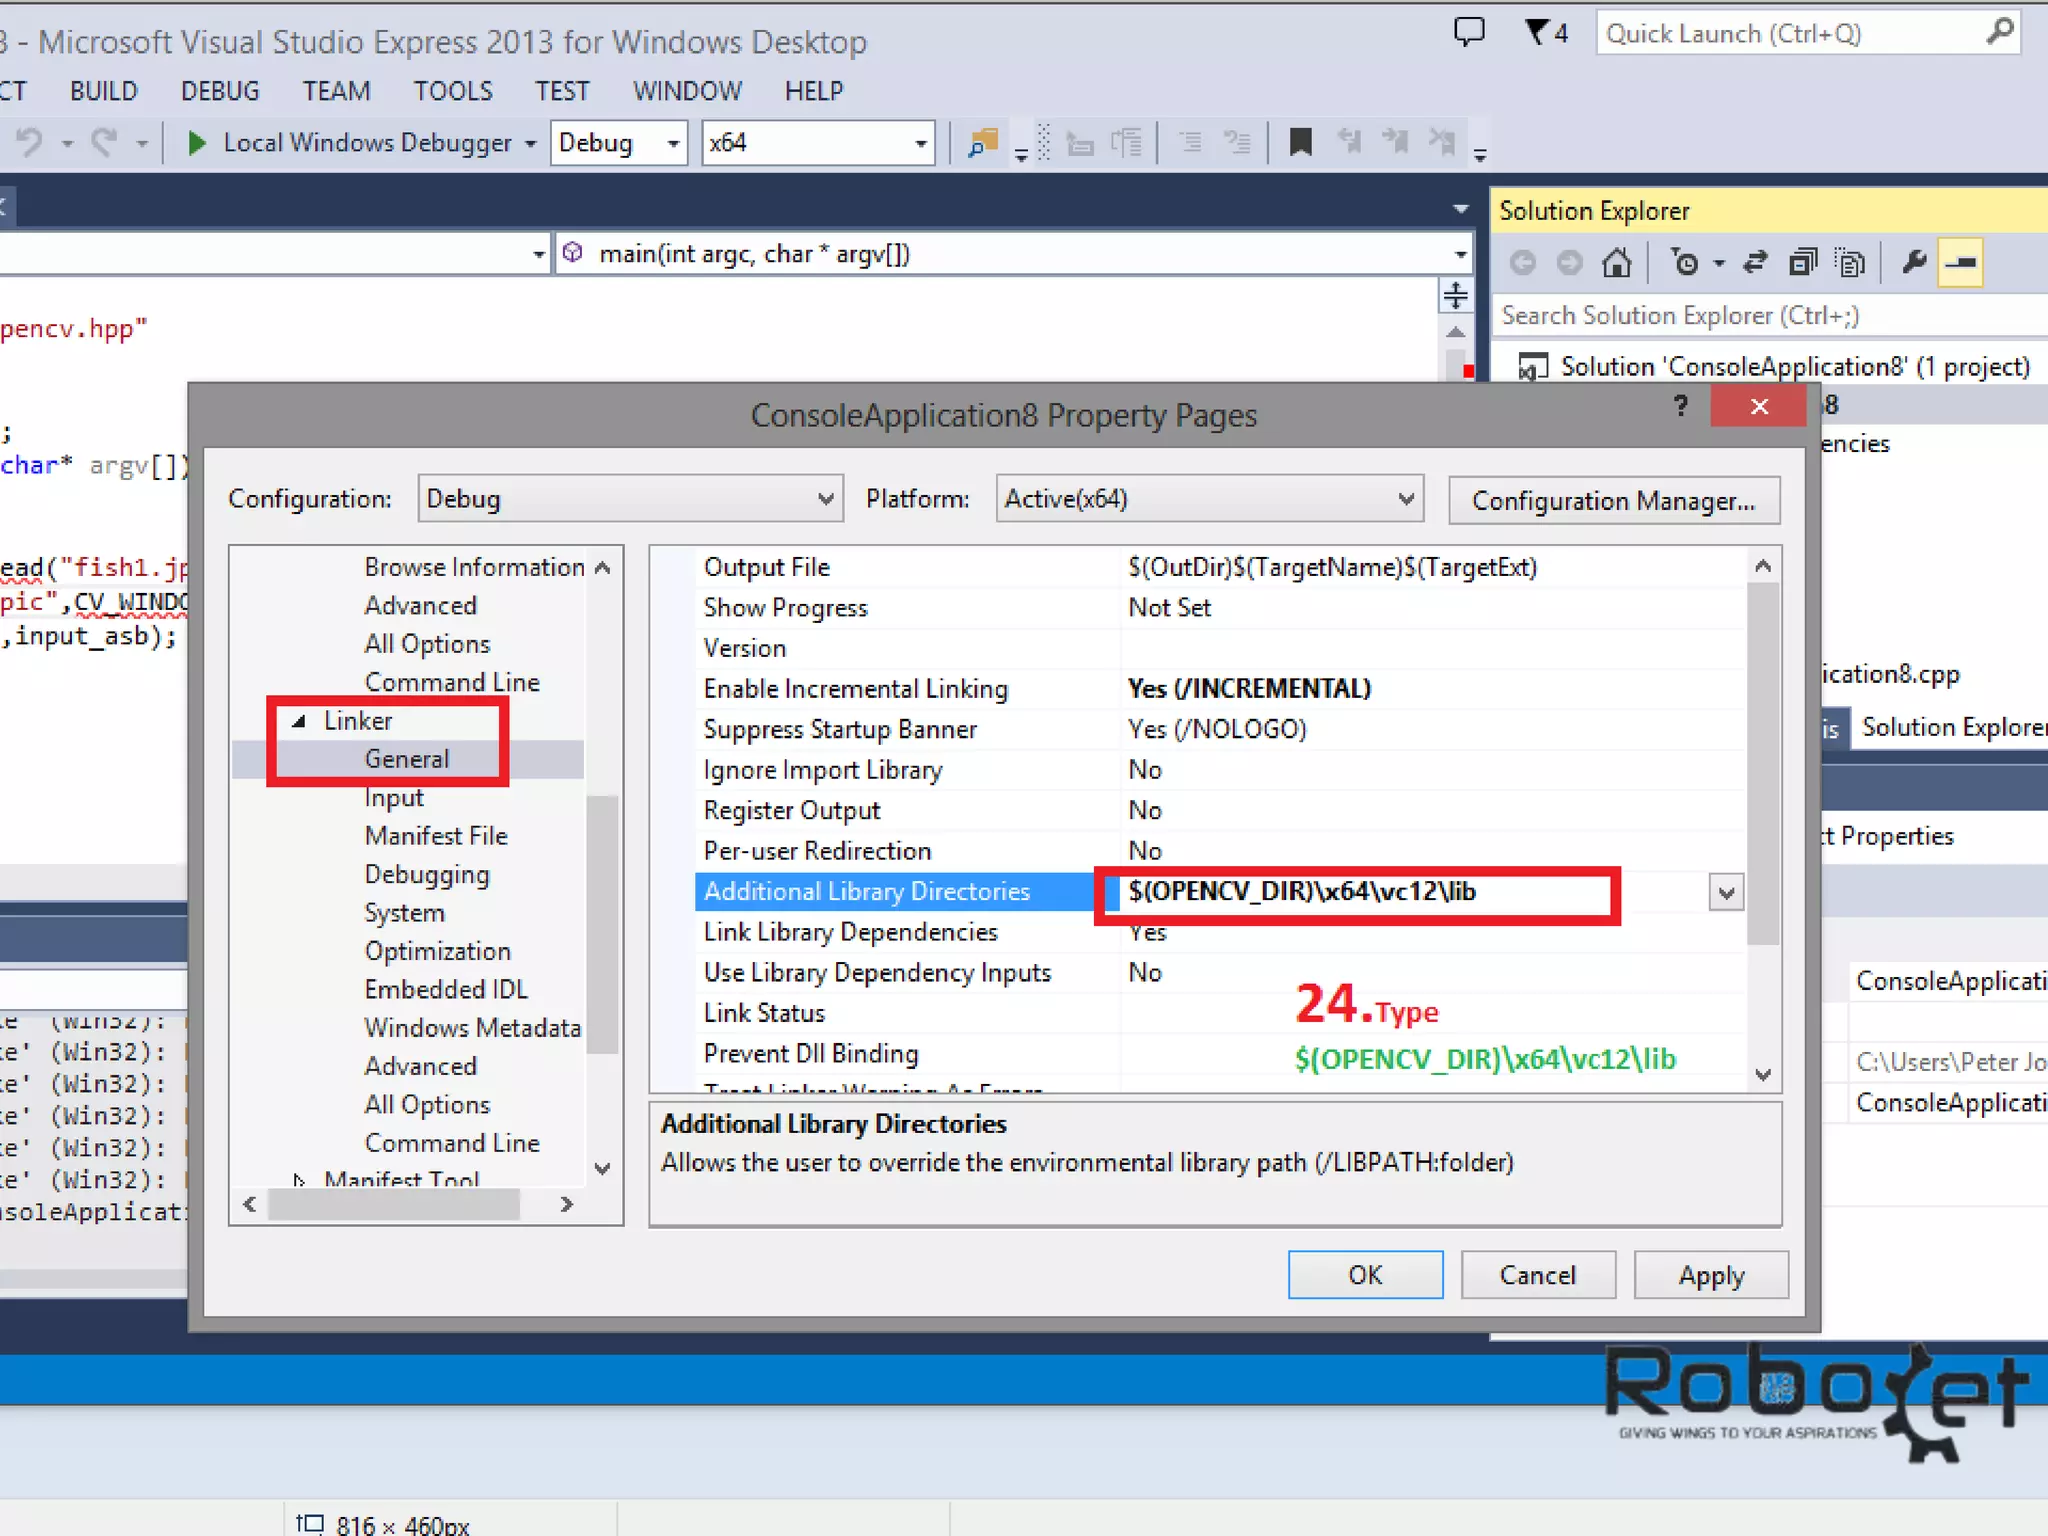Click the Collapse All icon in Solution Explorer
Image resolution: width=2048 pixels, height=1536 pixels.
pos(1802,263)
